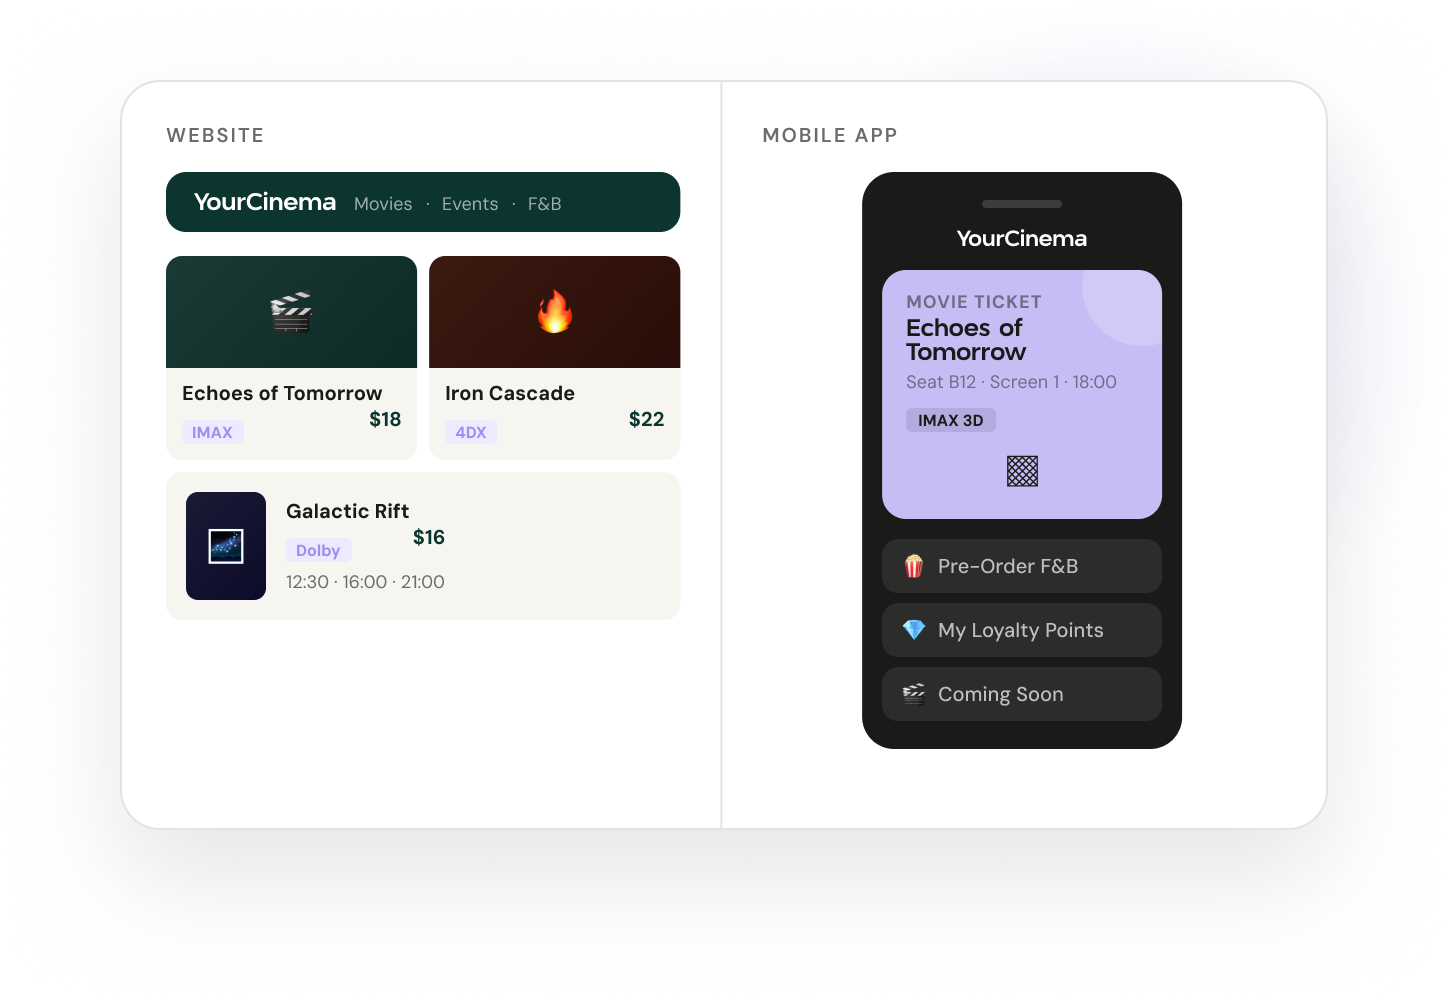Tap the clapperboard icon beside Coming Soon
The image size is (1448, 998).
(x=914, y=694)
